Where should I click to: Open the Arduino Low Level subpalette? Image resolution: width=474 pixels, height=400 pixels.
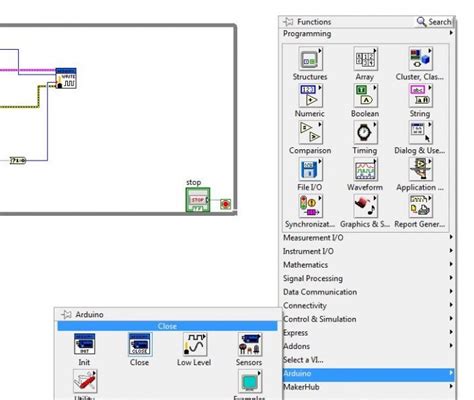[195, 344]
